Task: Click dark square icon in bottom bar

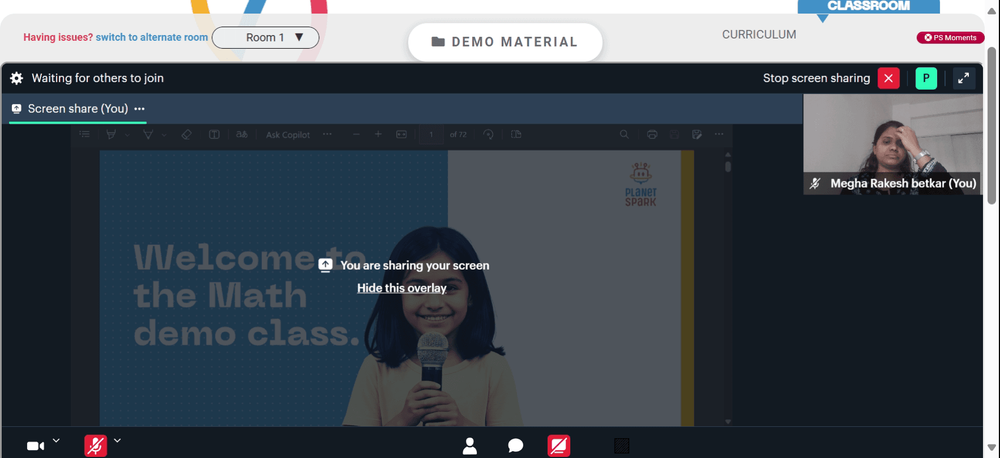Action: point(622,446)
